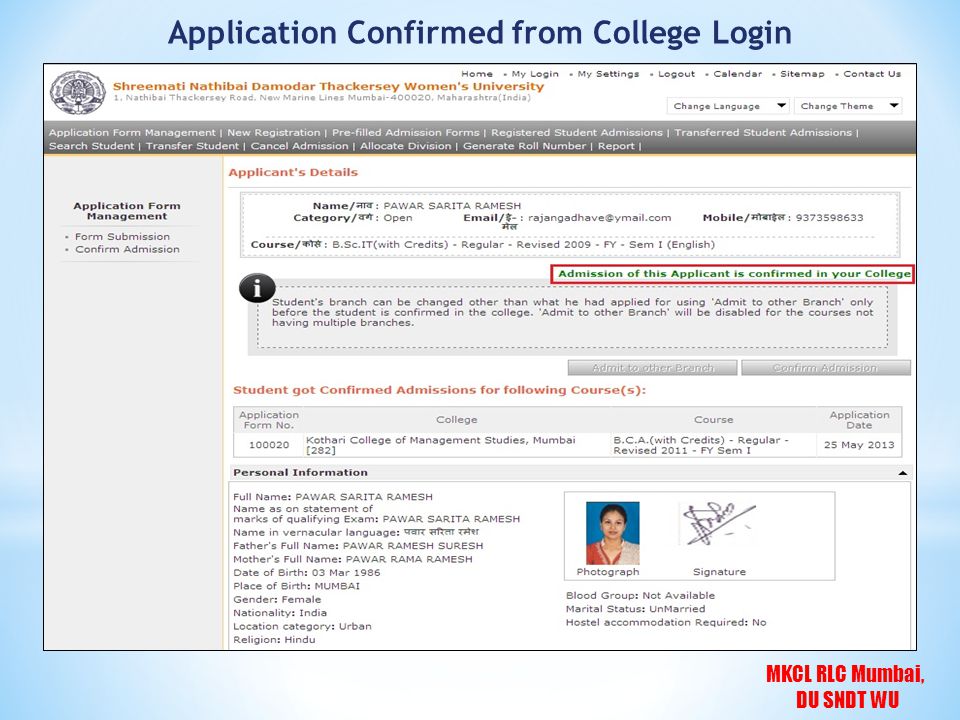Open Registered Student Admissions menu
The image size is (960, 720).
point(577,132)
